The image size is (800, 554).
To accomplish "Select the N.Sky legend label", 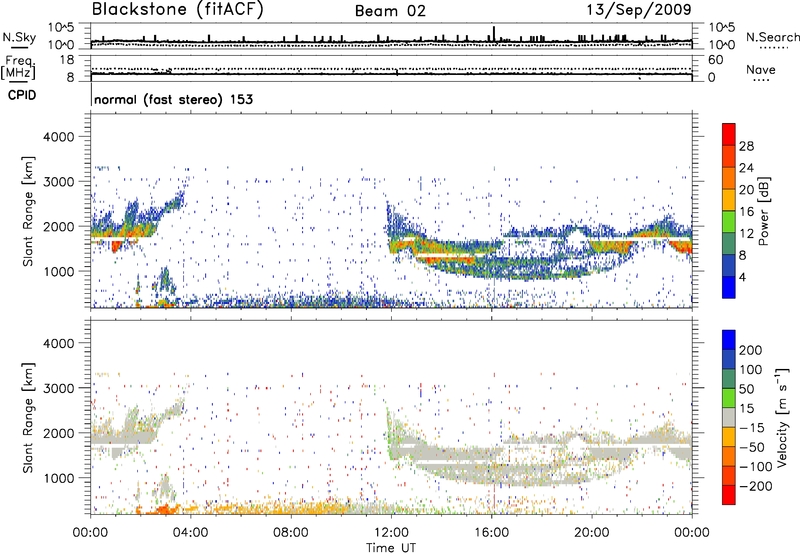I will [19, 37].
